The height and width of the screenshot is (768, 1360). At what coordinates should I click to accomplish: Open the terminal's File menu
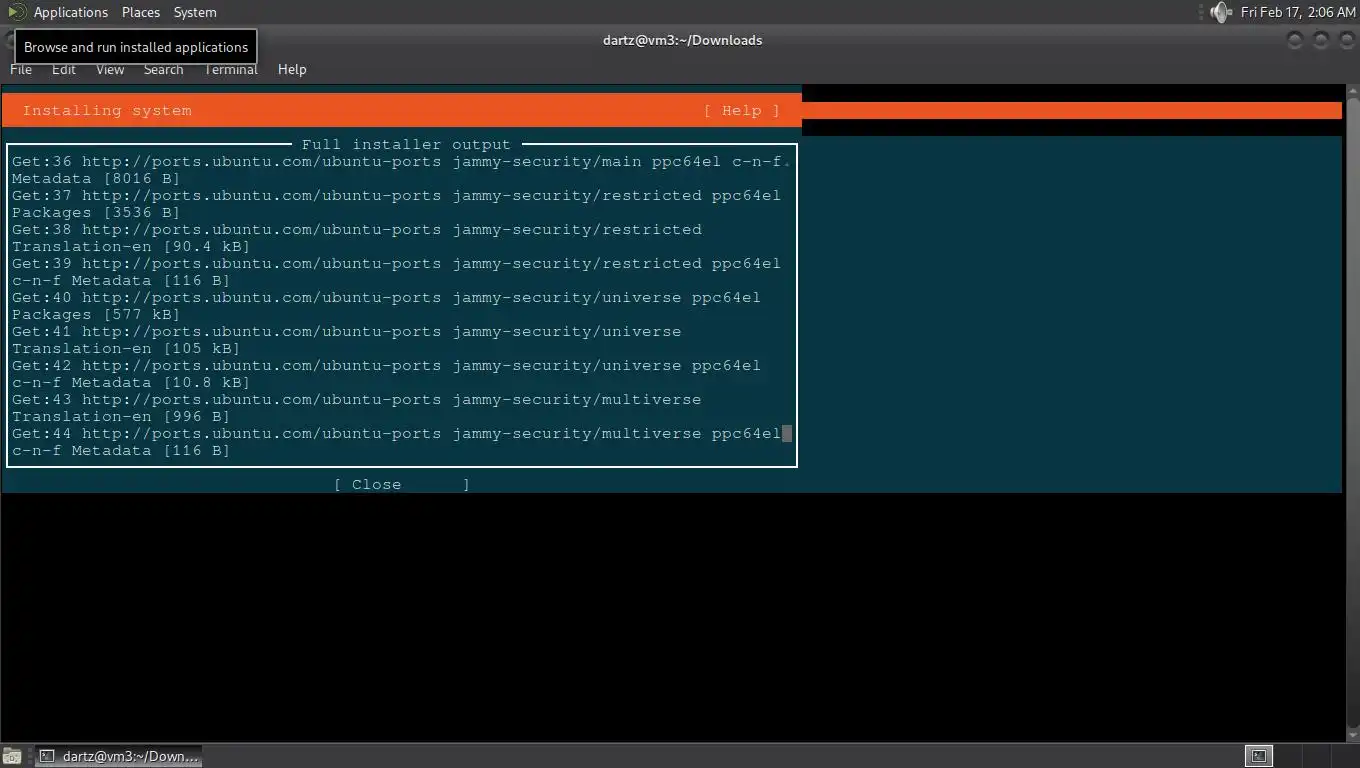coord(21,69)
